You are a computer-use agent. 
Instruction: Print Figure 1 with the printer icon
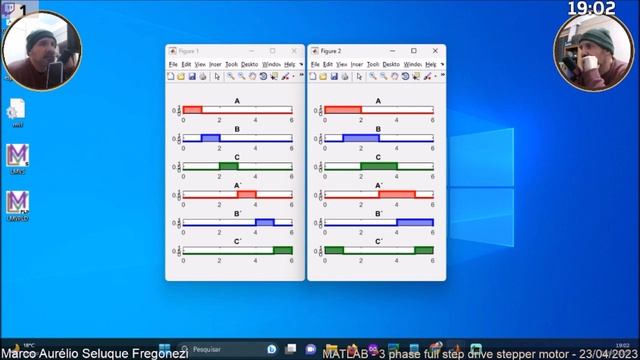203,76
